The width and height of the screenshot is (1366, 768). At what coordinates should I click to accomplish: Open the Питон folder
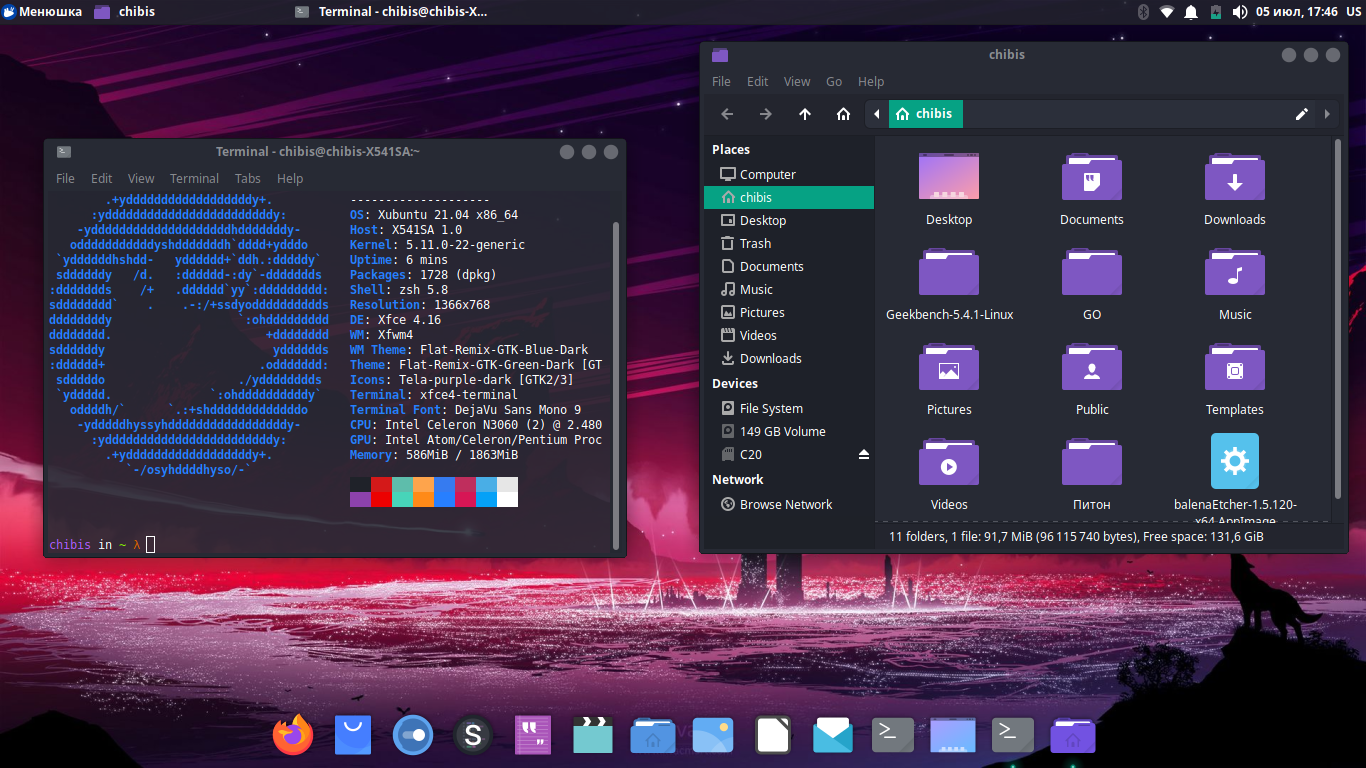(x=1092, y=463)
